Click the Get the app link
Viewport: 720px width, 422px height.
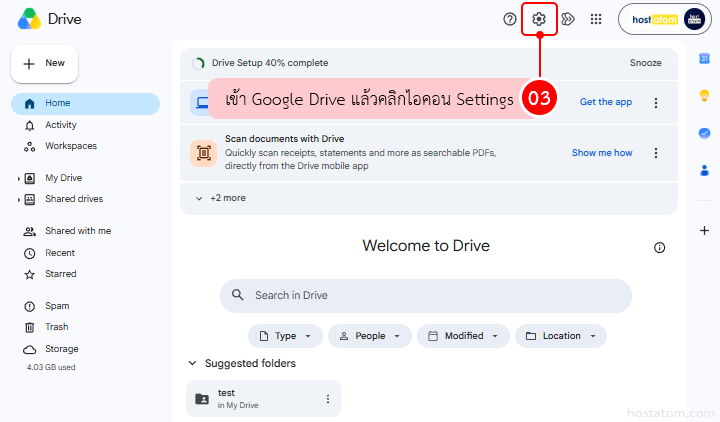pyautogui.click(x=606, y=102)
